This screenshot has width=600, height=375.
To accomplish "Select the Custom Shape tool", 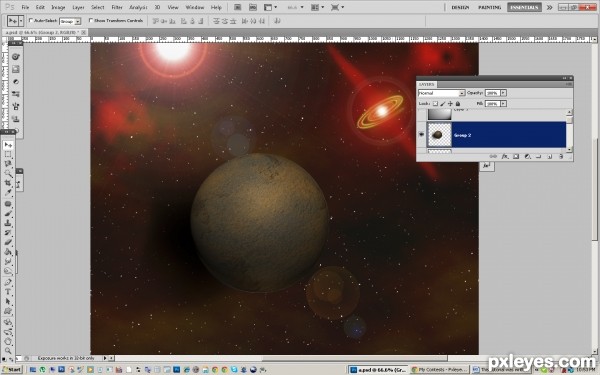I will [x=8, y=311].
